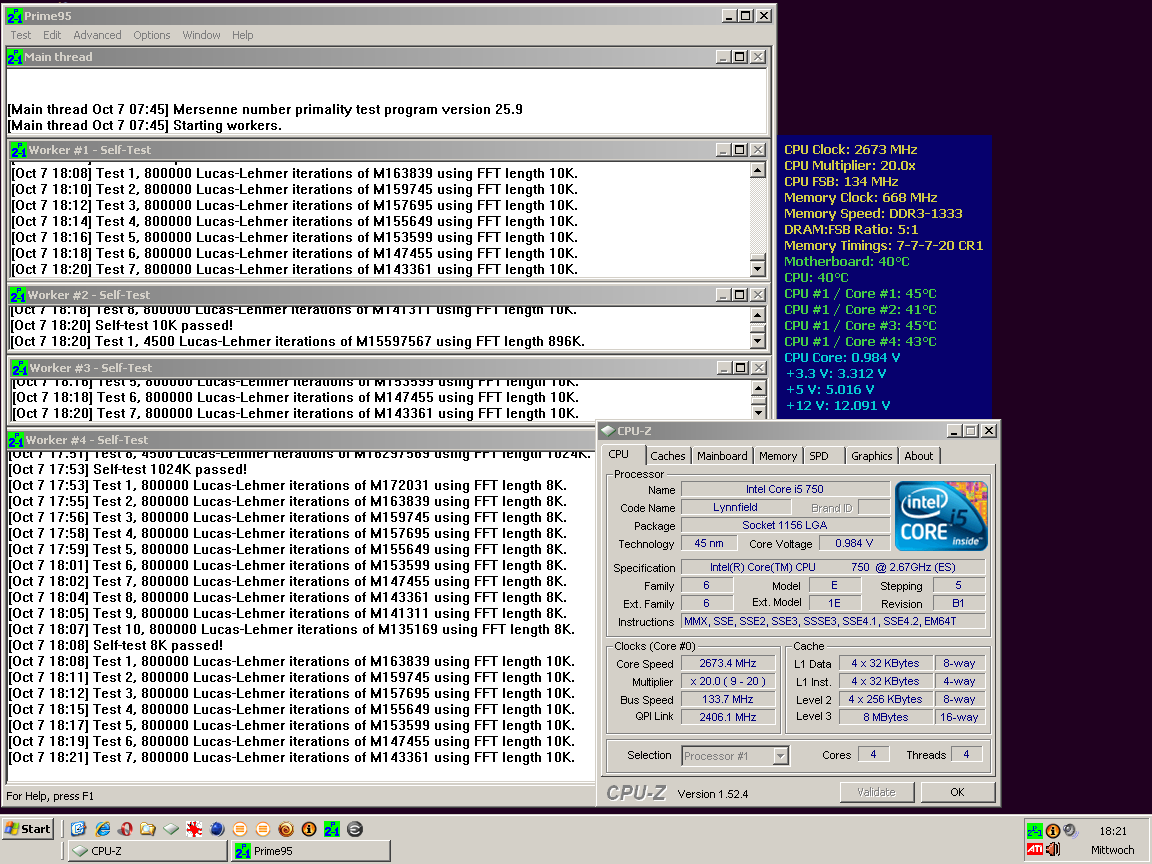The height and width of the screenshot is (864, 1152).
Task: Open the Options menu in Prime95
Action: pos(152,35)
